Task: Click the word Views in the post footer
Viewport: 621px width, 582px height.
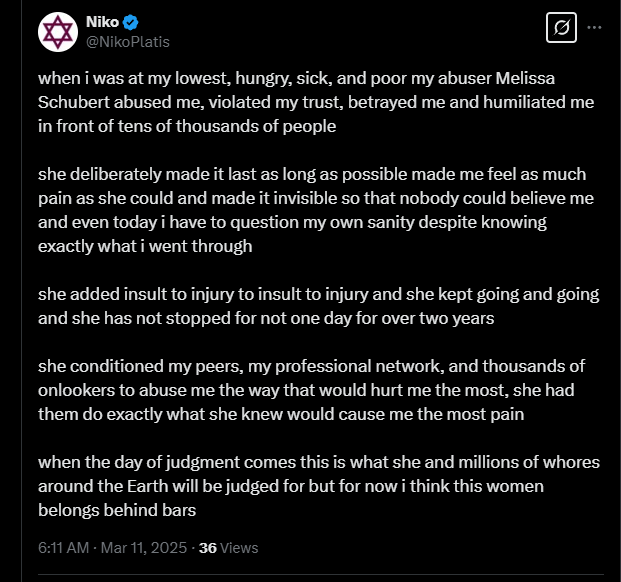Action: (x=239, y=548)
